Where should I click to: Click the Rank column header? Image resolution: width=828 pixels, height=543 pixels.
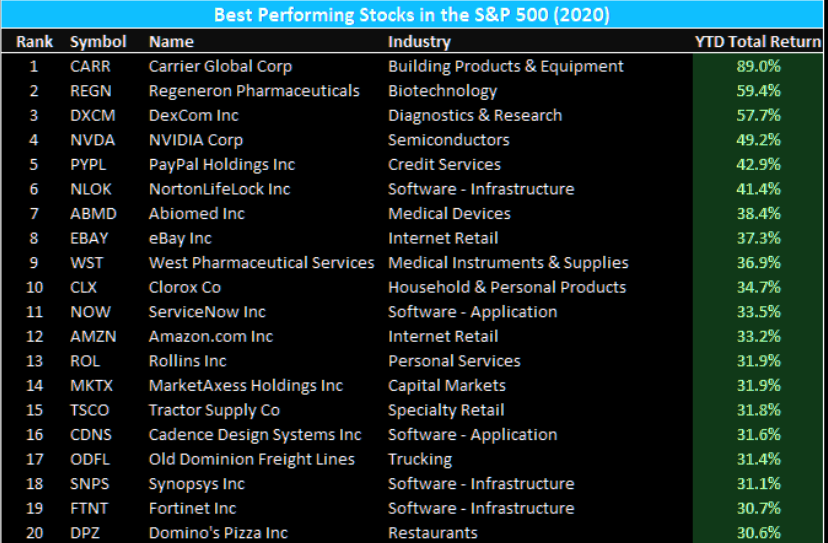34,42
